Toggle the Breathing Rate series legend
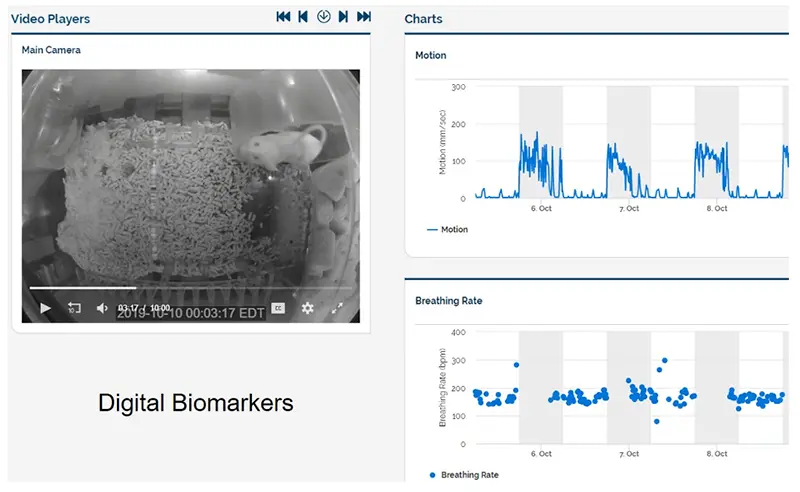The image size is (800, 492). tap(463, 475)
